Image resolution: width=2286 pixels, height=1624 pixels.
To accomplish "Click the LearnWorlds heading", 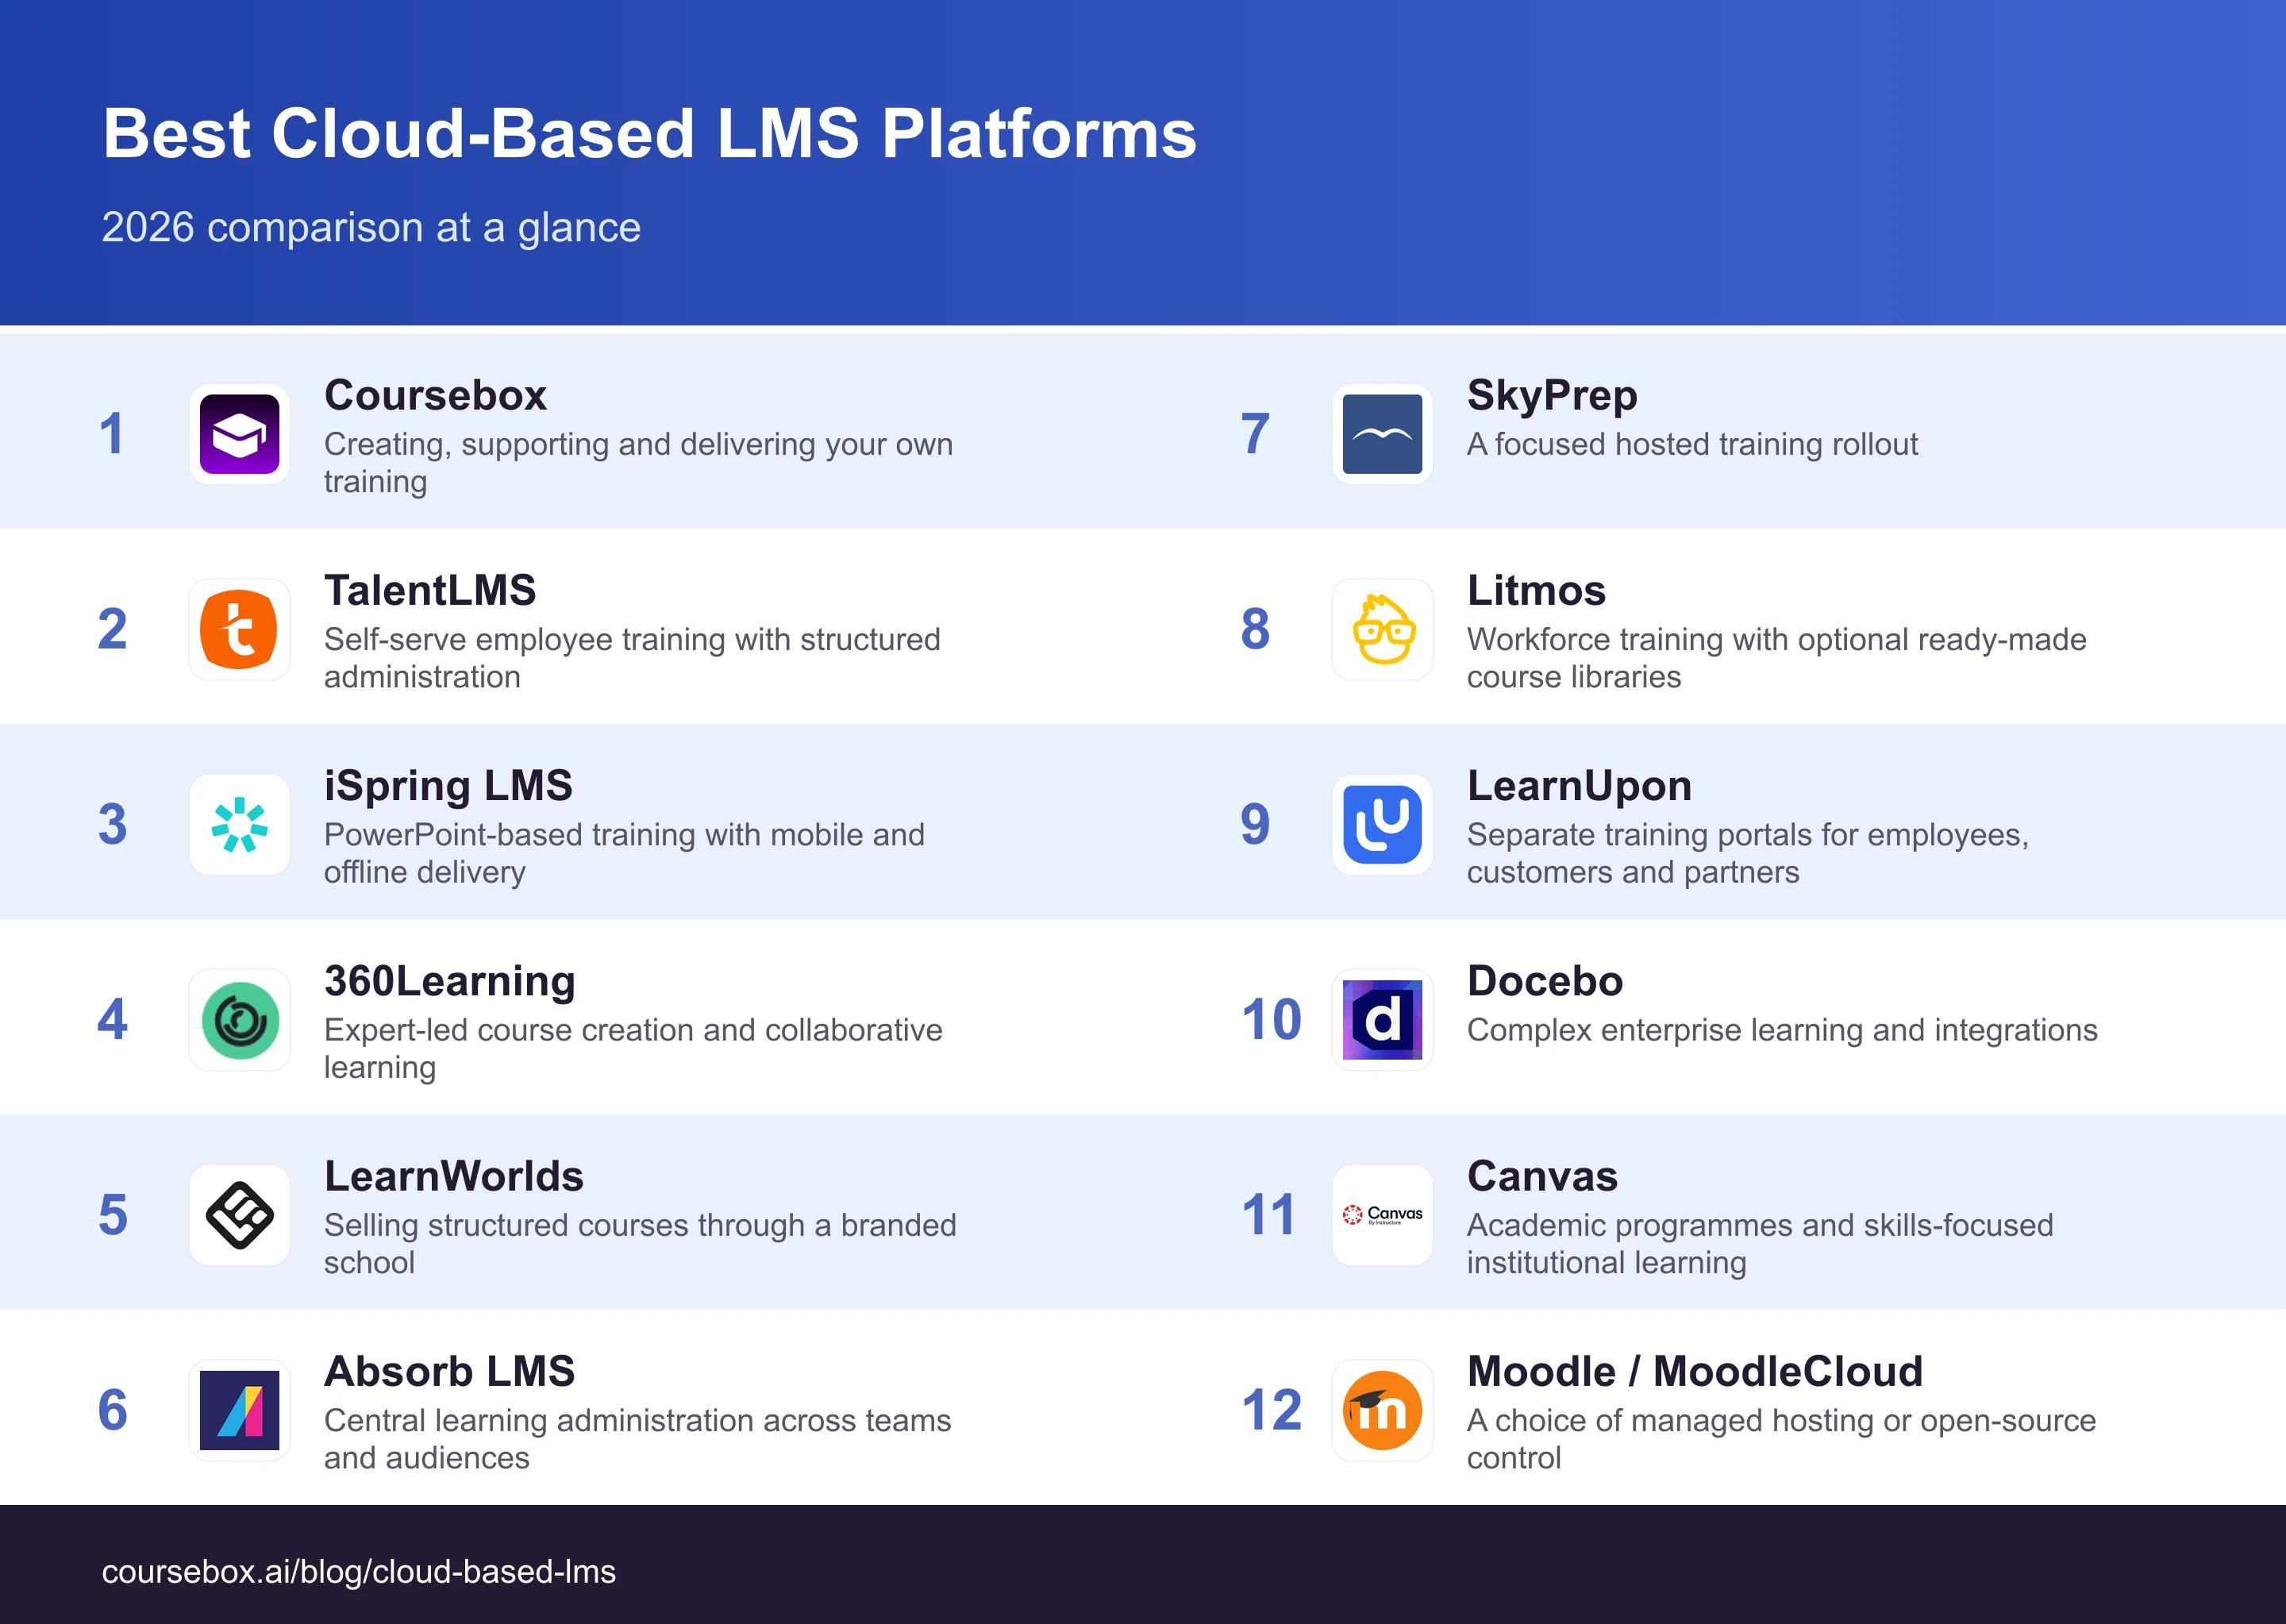I will (454, 1176).
